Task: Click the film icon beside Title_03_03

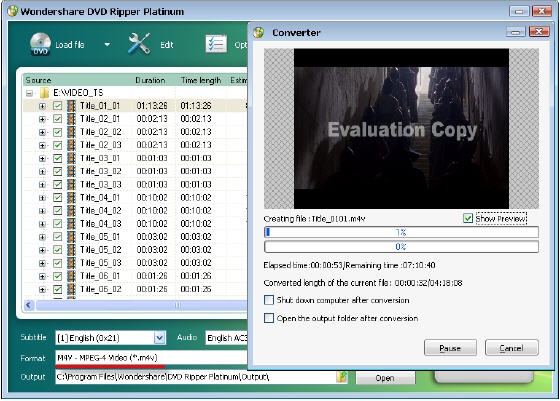Action: 71,185
